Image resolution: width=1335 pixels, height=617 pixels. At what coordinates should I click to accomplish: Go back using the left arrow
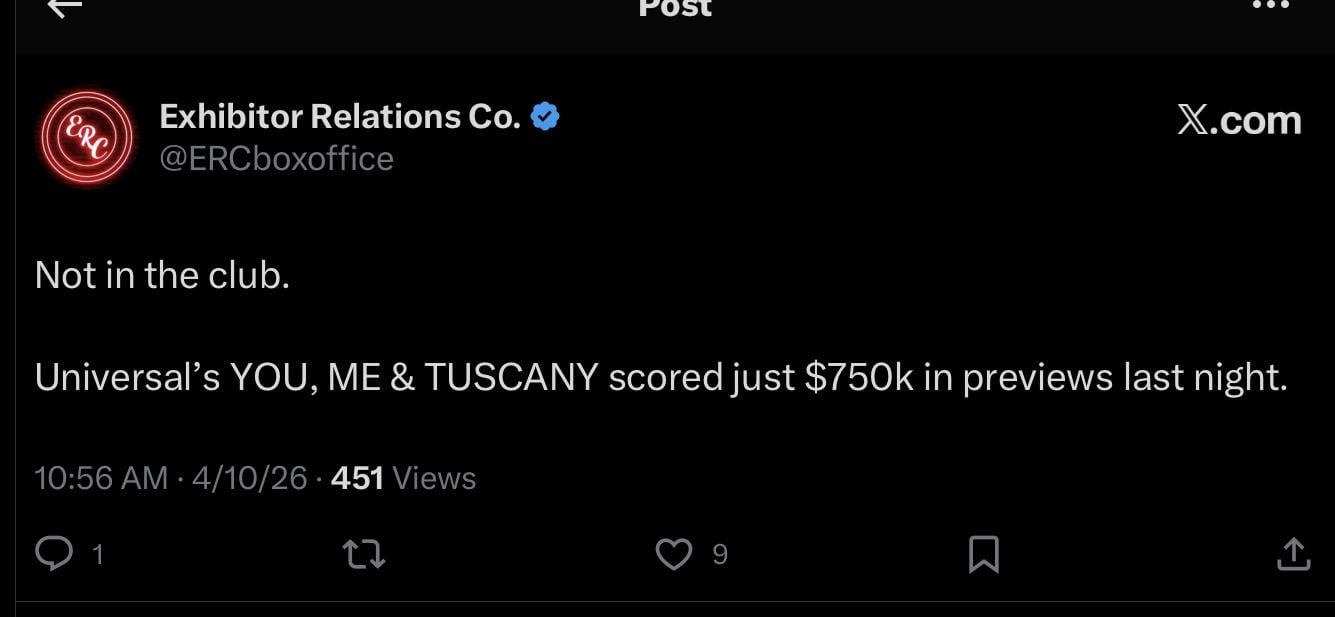pyautogui.click(x=64, y=8)
